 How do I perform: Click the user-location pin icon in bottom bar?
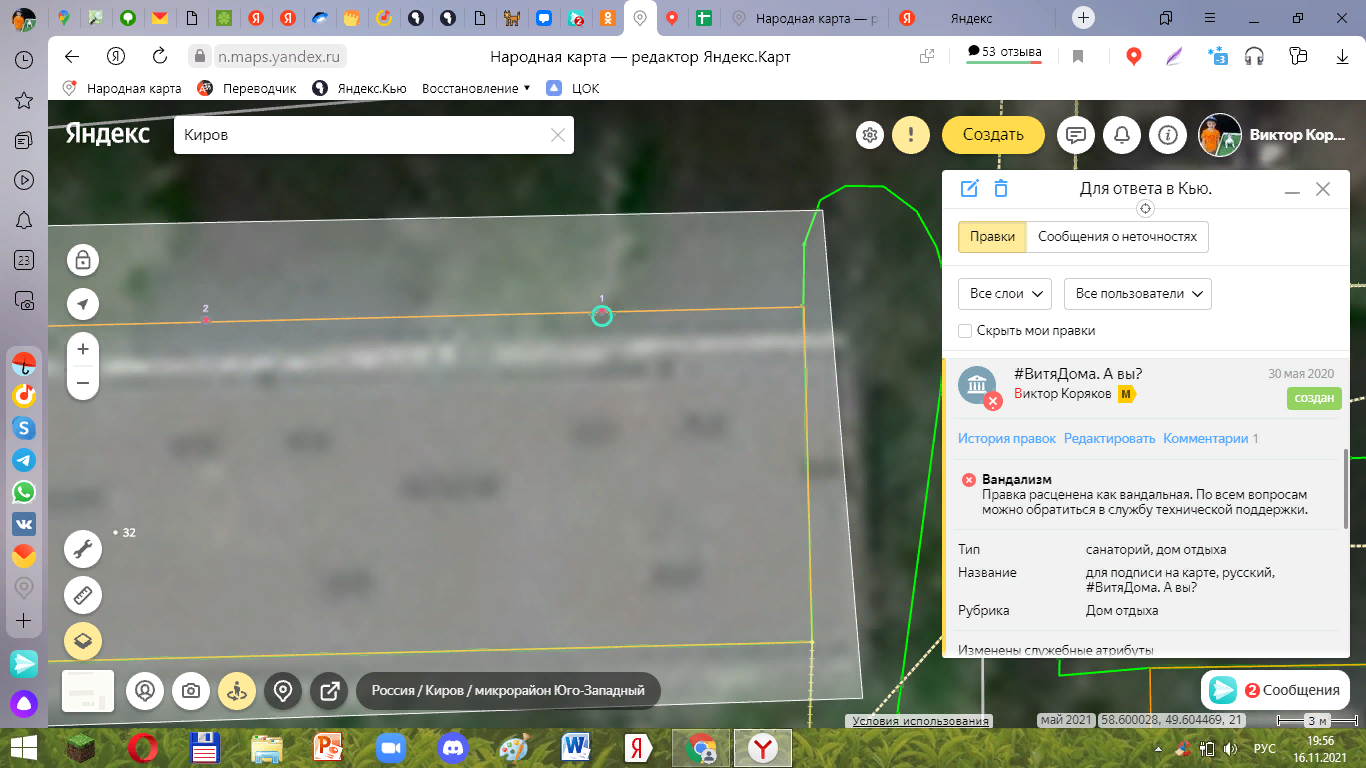pyautogui.click(x=145, y=690)
